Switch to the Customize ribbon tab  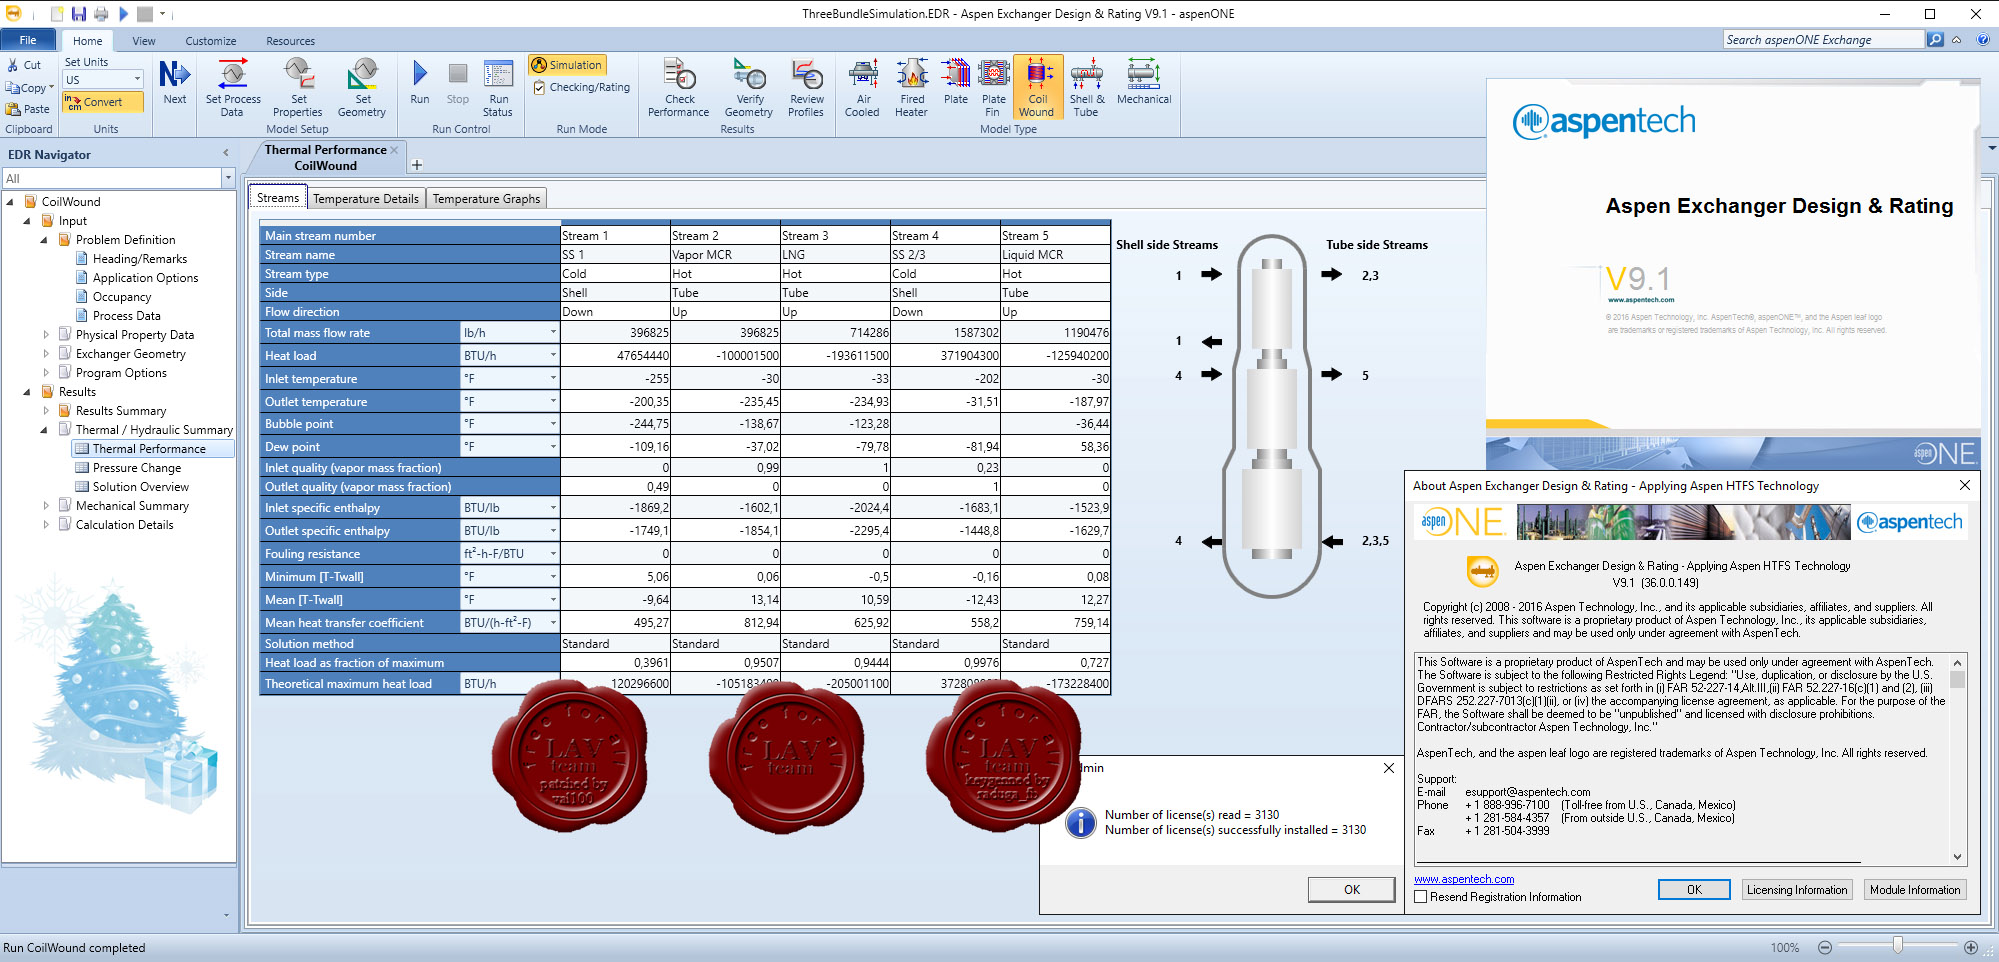coord(211,41)
